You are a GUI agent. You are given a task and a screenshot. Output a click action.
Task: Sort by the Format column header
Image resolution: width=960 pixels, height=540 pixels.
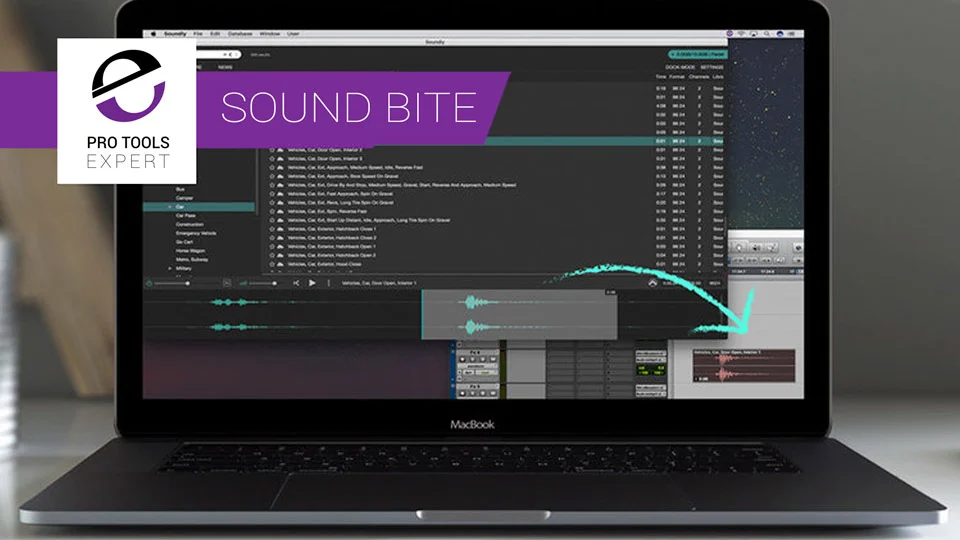(x=677, y=77)
